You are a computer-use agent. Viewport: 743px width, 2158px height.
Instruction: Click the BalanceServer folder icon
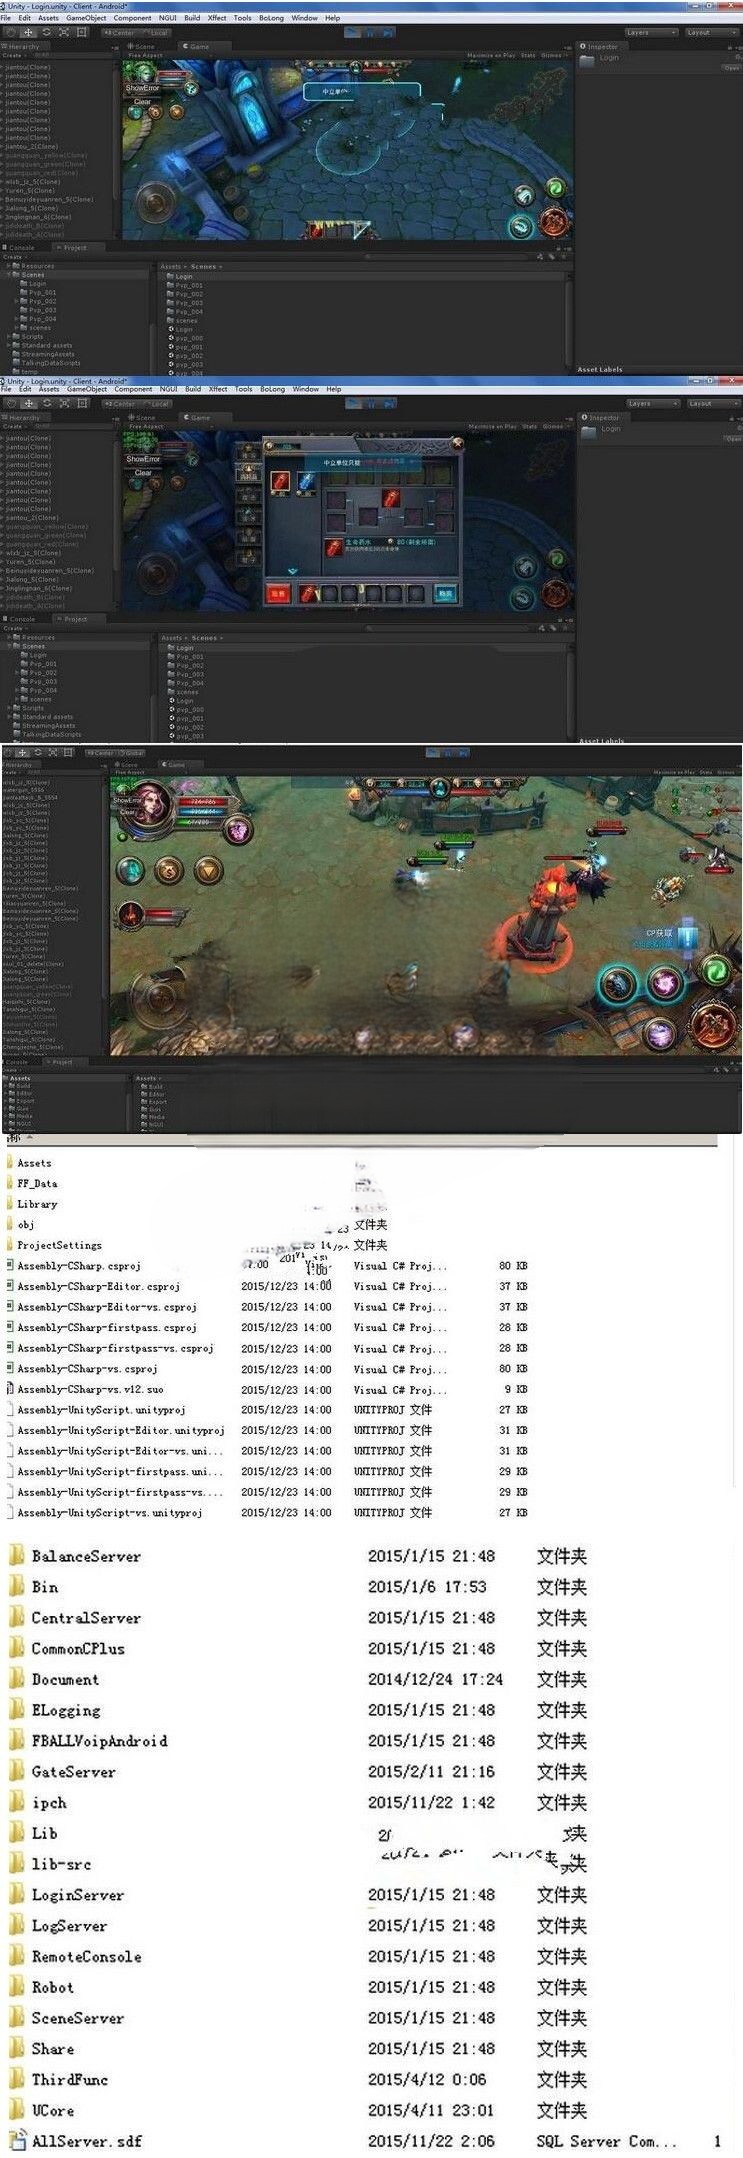click(x=17, y=1556)
